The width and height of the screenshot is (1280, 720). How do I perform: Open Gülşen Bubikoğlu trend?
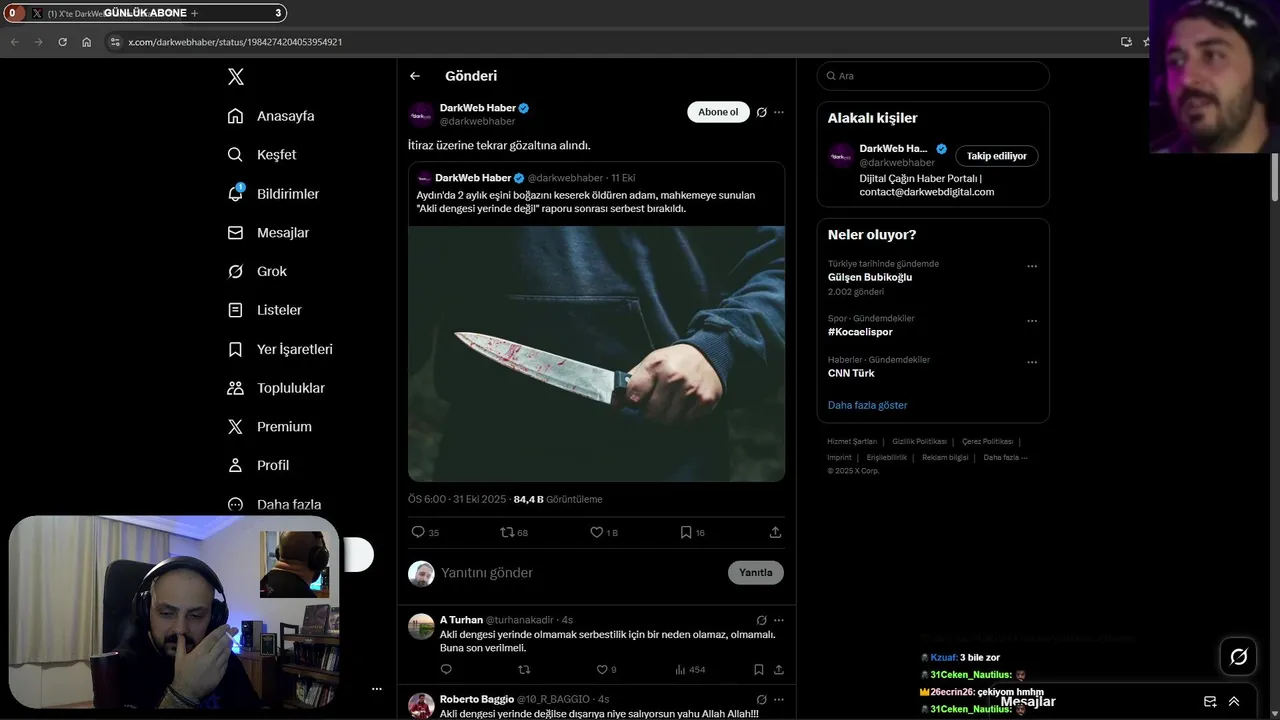point(870,277)
